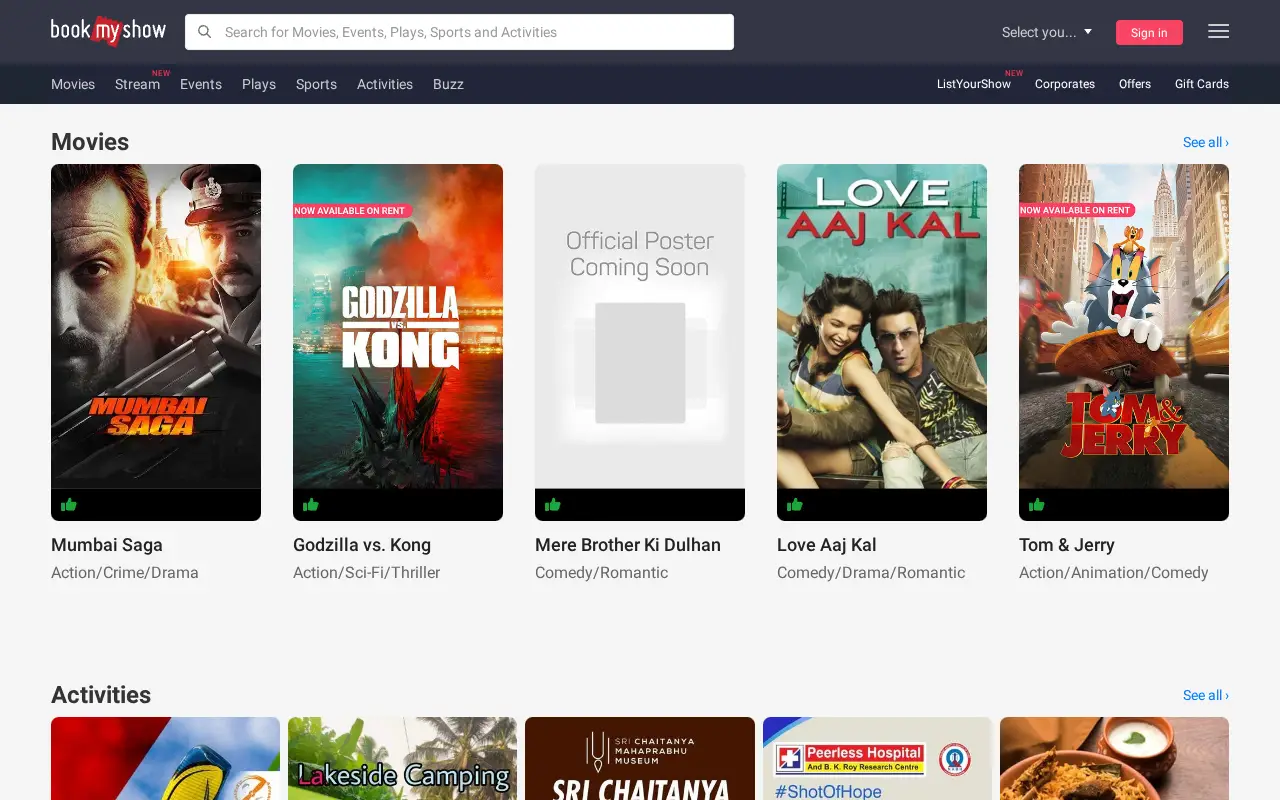
Task: Open the Mumbai Saga poster
Action: tap(156, 342)
